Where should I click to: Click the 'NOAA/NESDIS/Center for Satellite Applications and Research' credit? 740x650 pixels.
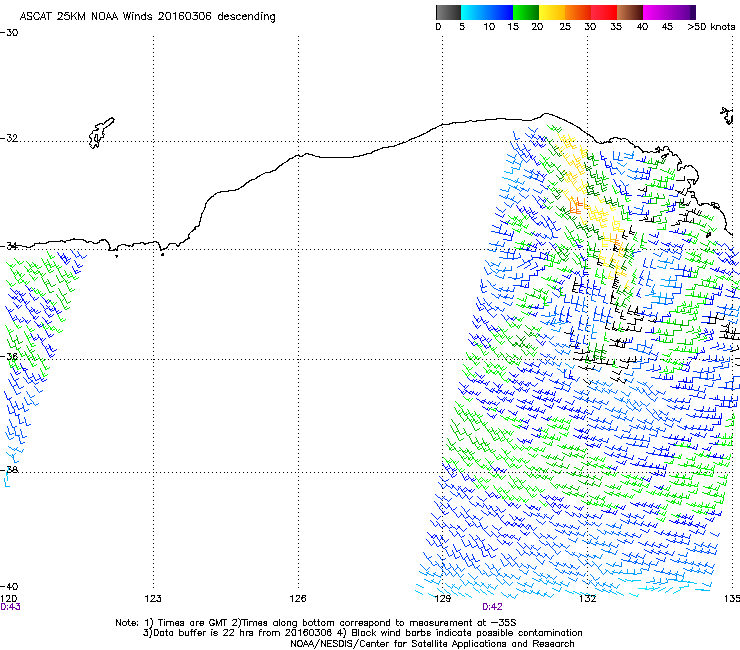click(x=432, y=644)
